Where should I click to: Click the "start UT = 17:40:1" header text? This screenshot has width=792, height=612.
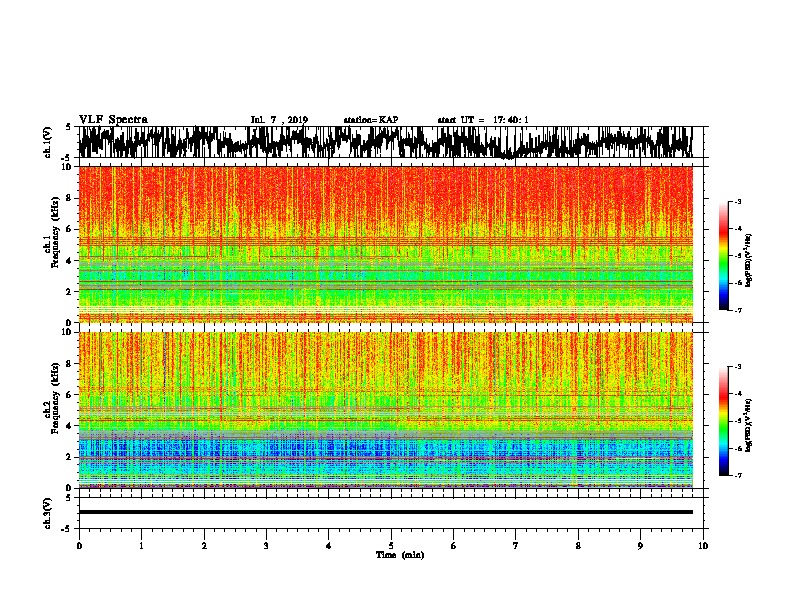tap(483, 120)
